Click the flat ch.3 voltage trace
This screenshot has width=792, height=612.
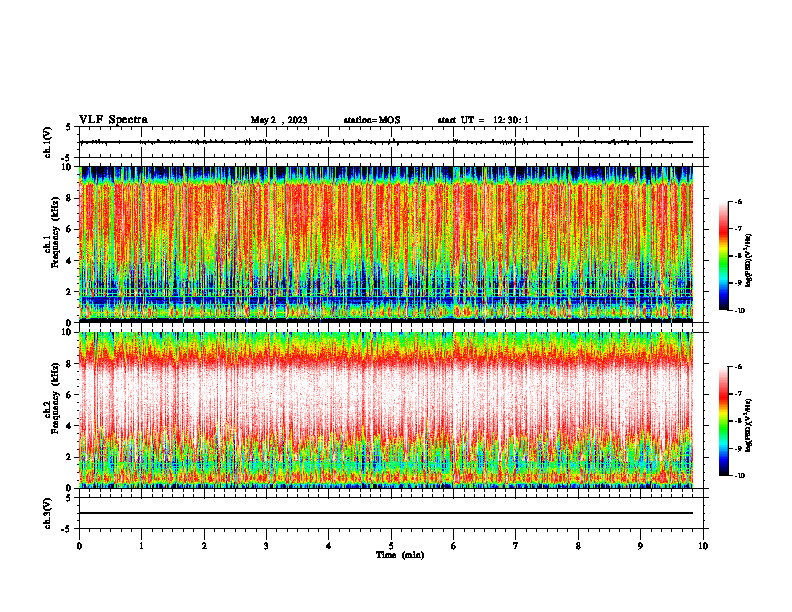tap(386, 513)
